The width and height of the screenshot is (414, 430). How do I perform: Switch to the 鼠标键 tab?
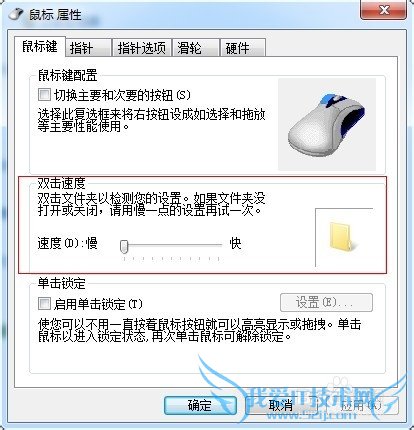click(x=40, y=46)
